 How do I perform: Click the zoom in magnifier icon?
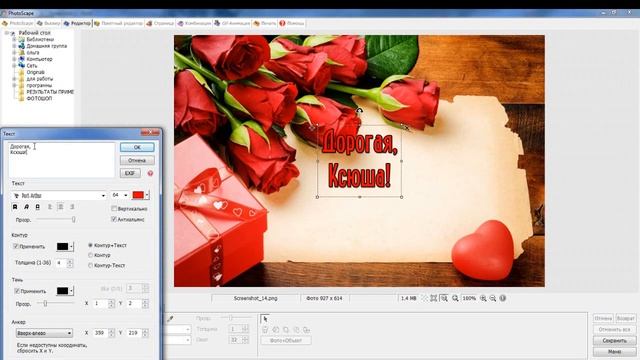pyautogui.click(x=483, y=298)
